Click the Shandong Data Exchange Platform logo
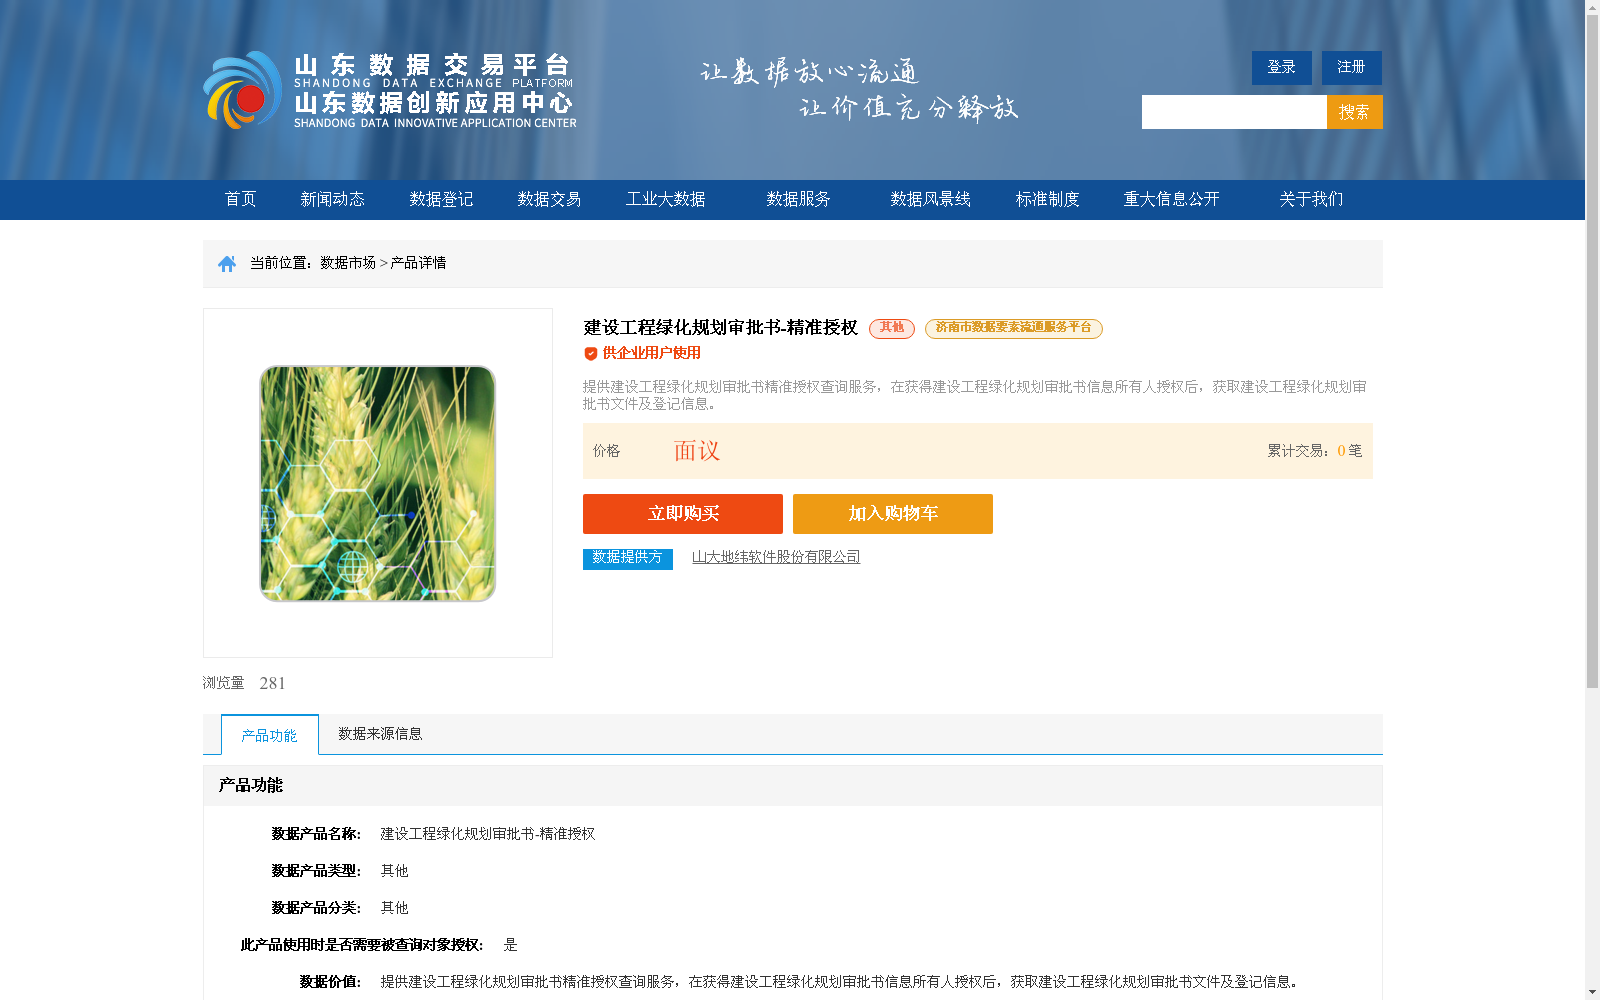Viewport: 1600px width, 1000px height. point(390,90)
